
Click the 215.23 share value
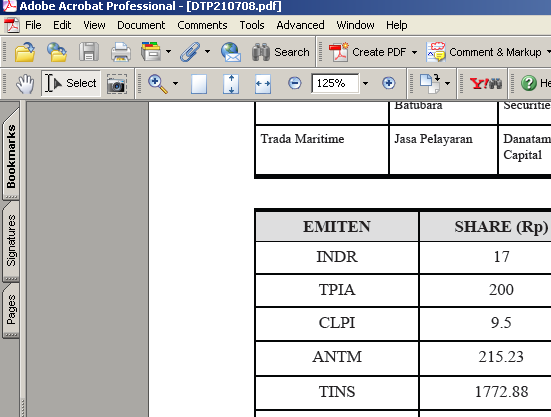click(501, 357)
